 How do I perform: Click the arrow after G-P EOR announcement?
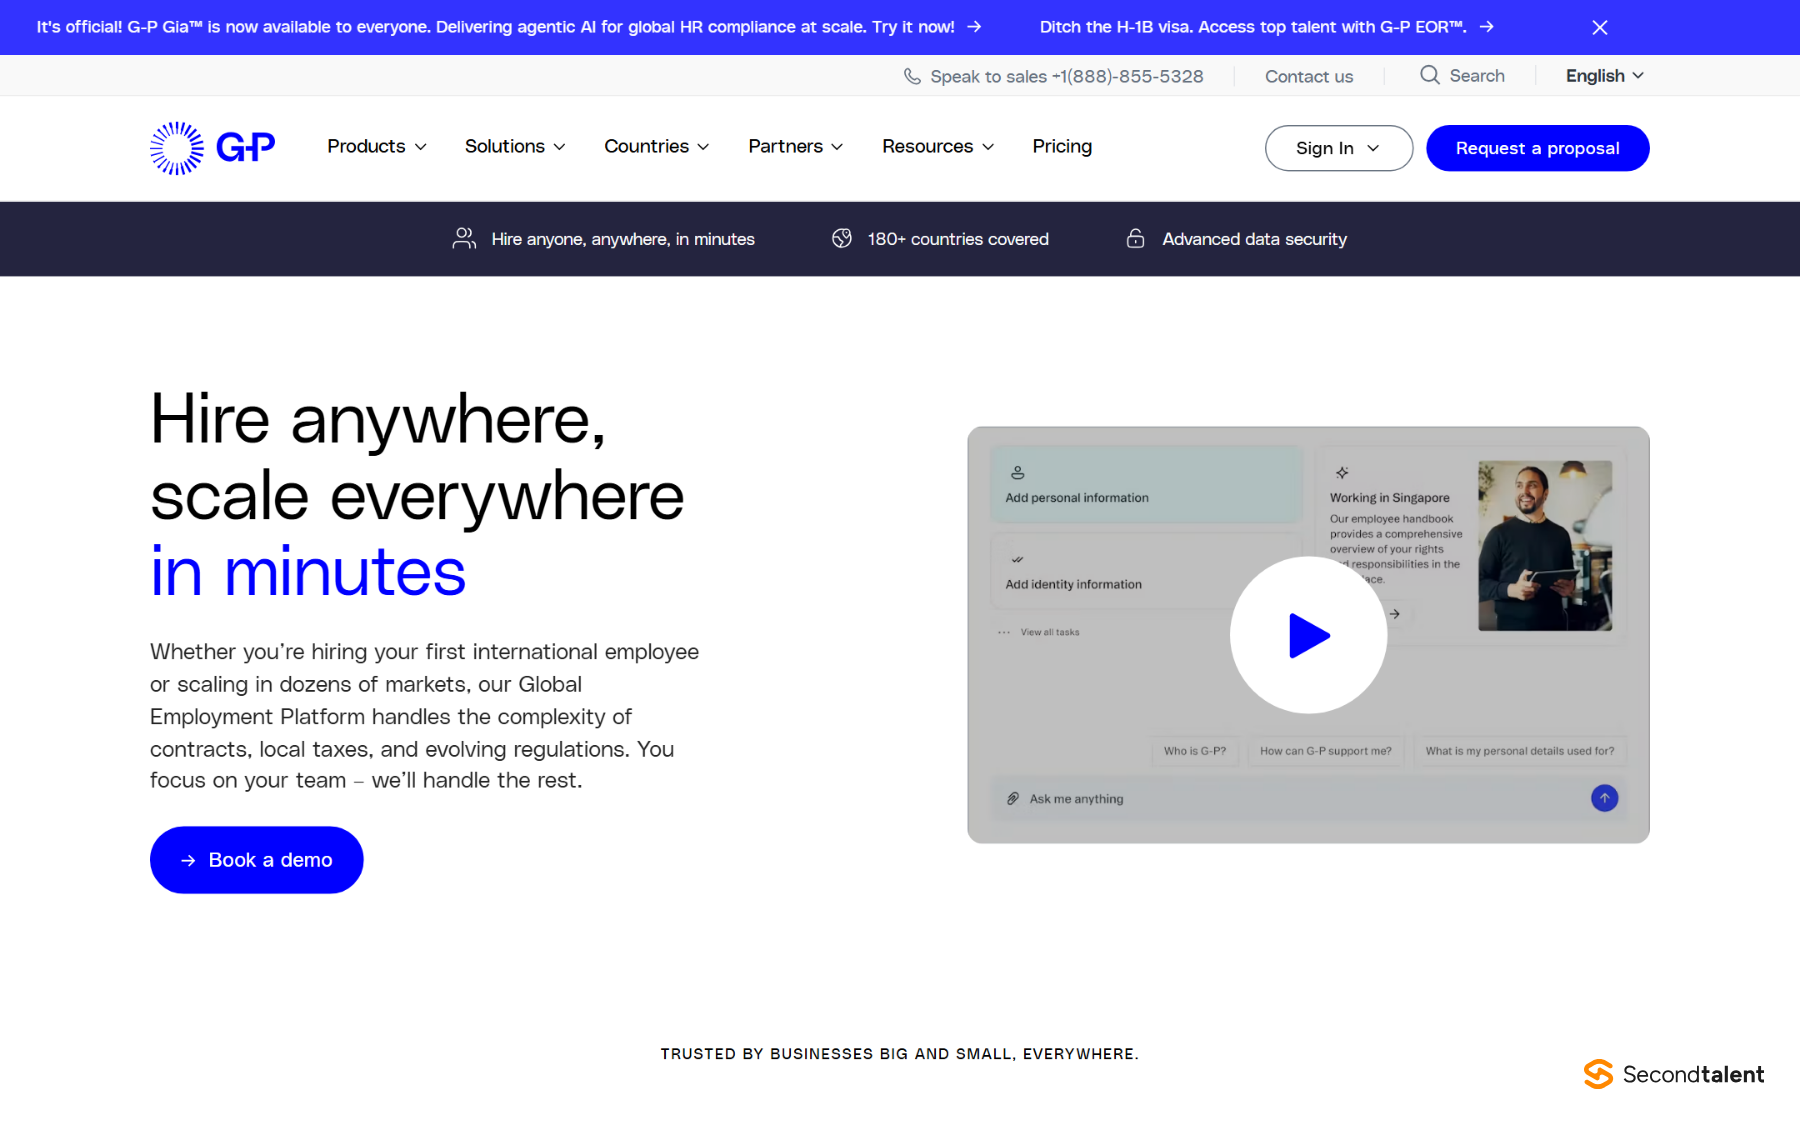coord(1487,27)
